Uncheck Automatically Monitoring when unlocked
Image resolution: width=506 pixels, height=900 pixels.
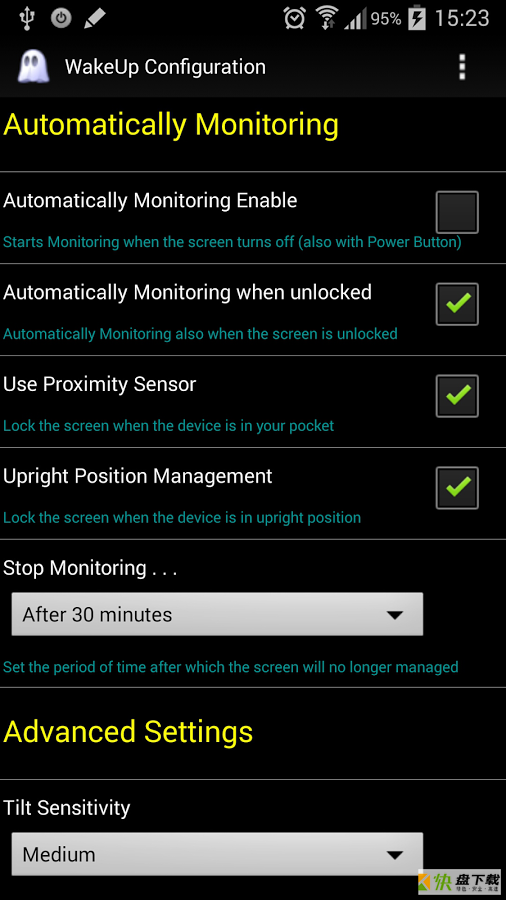[457, 304]
